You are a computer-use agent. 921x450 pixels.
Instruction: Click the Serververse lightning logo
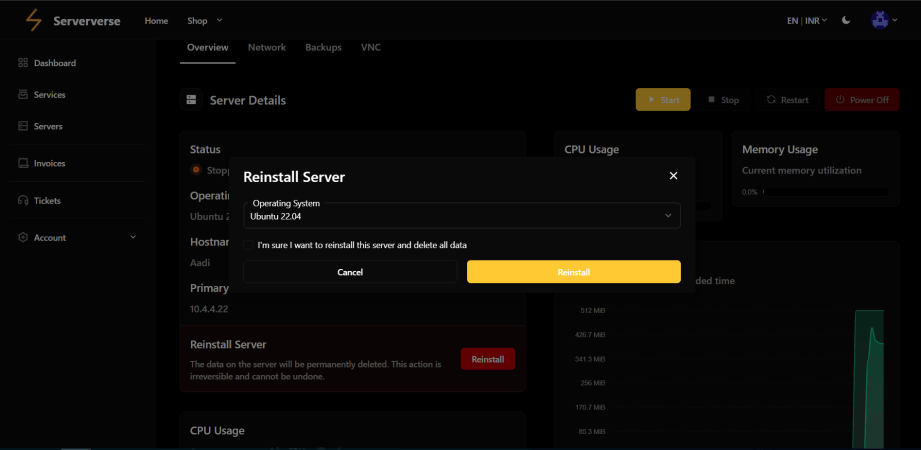34,21
